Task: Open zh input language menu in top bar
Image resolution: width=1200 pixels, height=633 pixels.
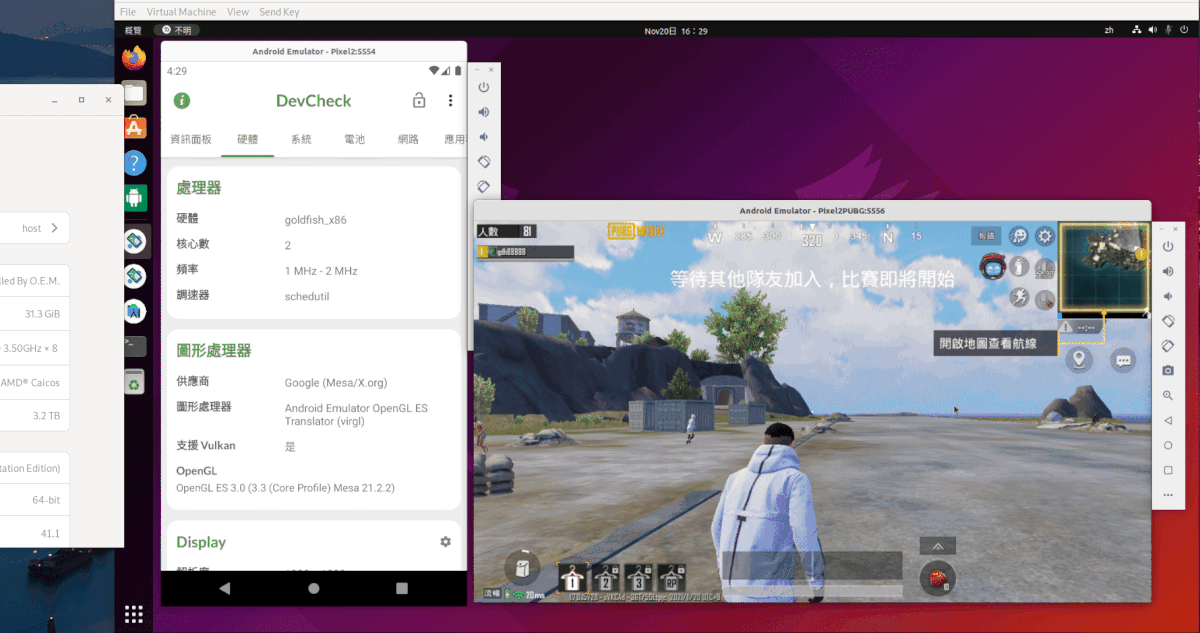Action: pos(1109,31)
